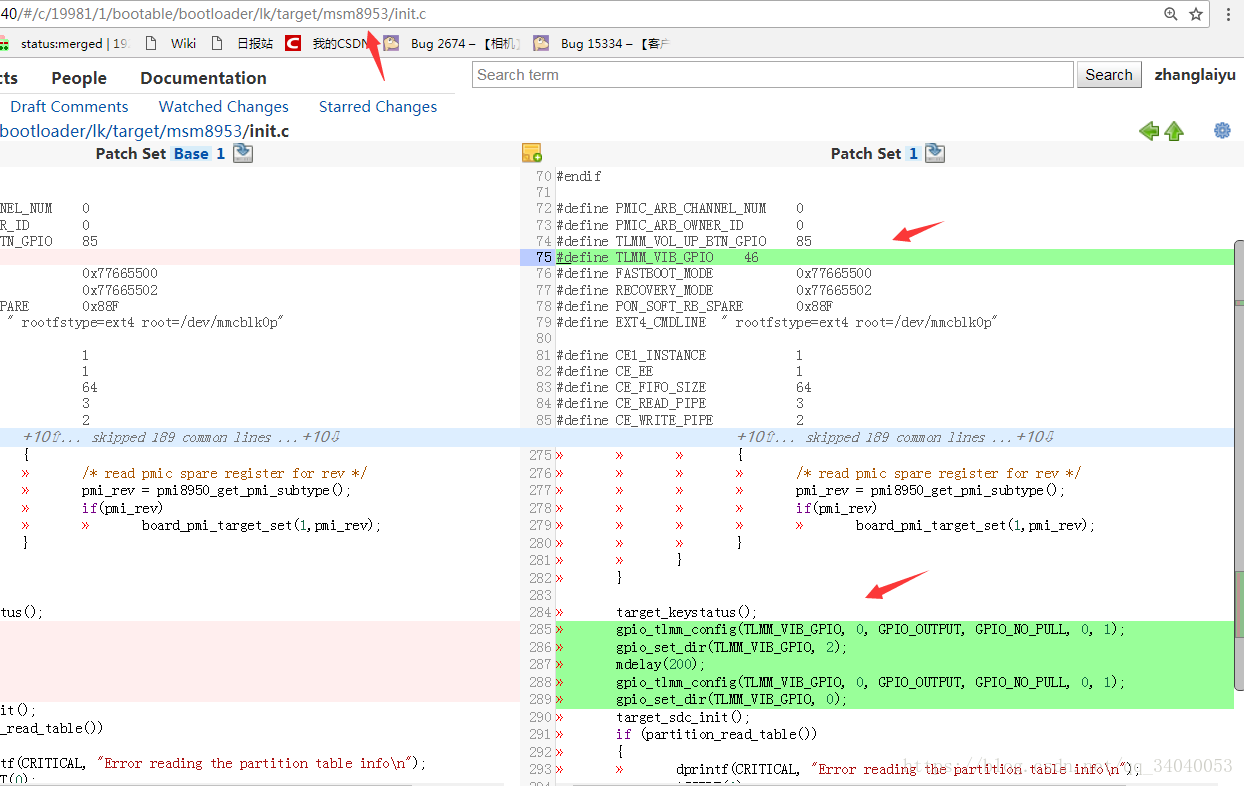1244x786 pixels.
Task: Click the #define TLMM_VIB_GPIO 46 line
Action: (658, 257)
